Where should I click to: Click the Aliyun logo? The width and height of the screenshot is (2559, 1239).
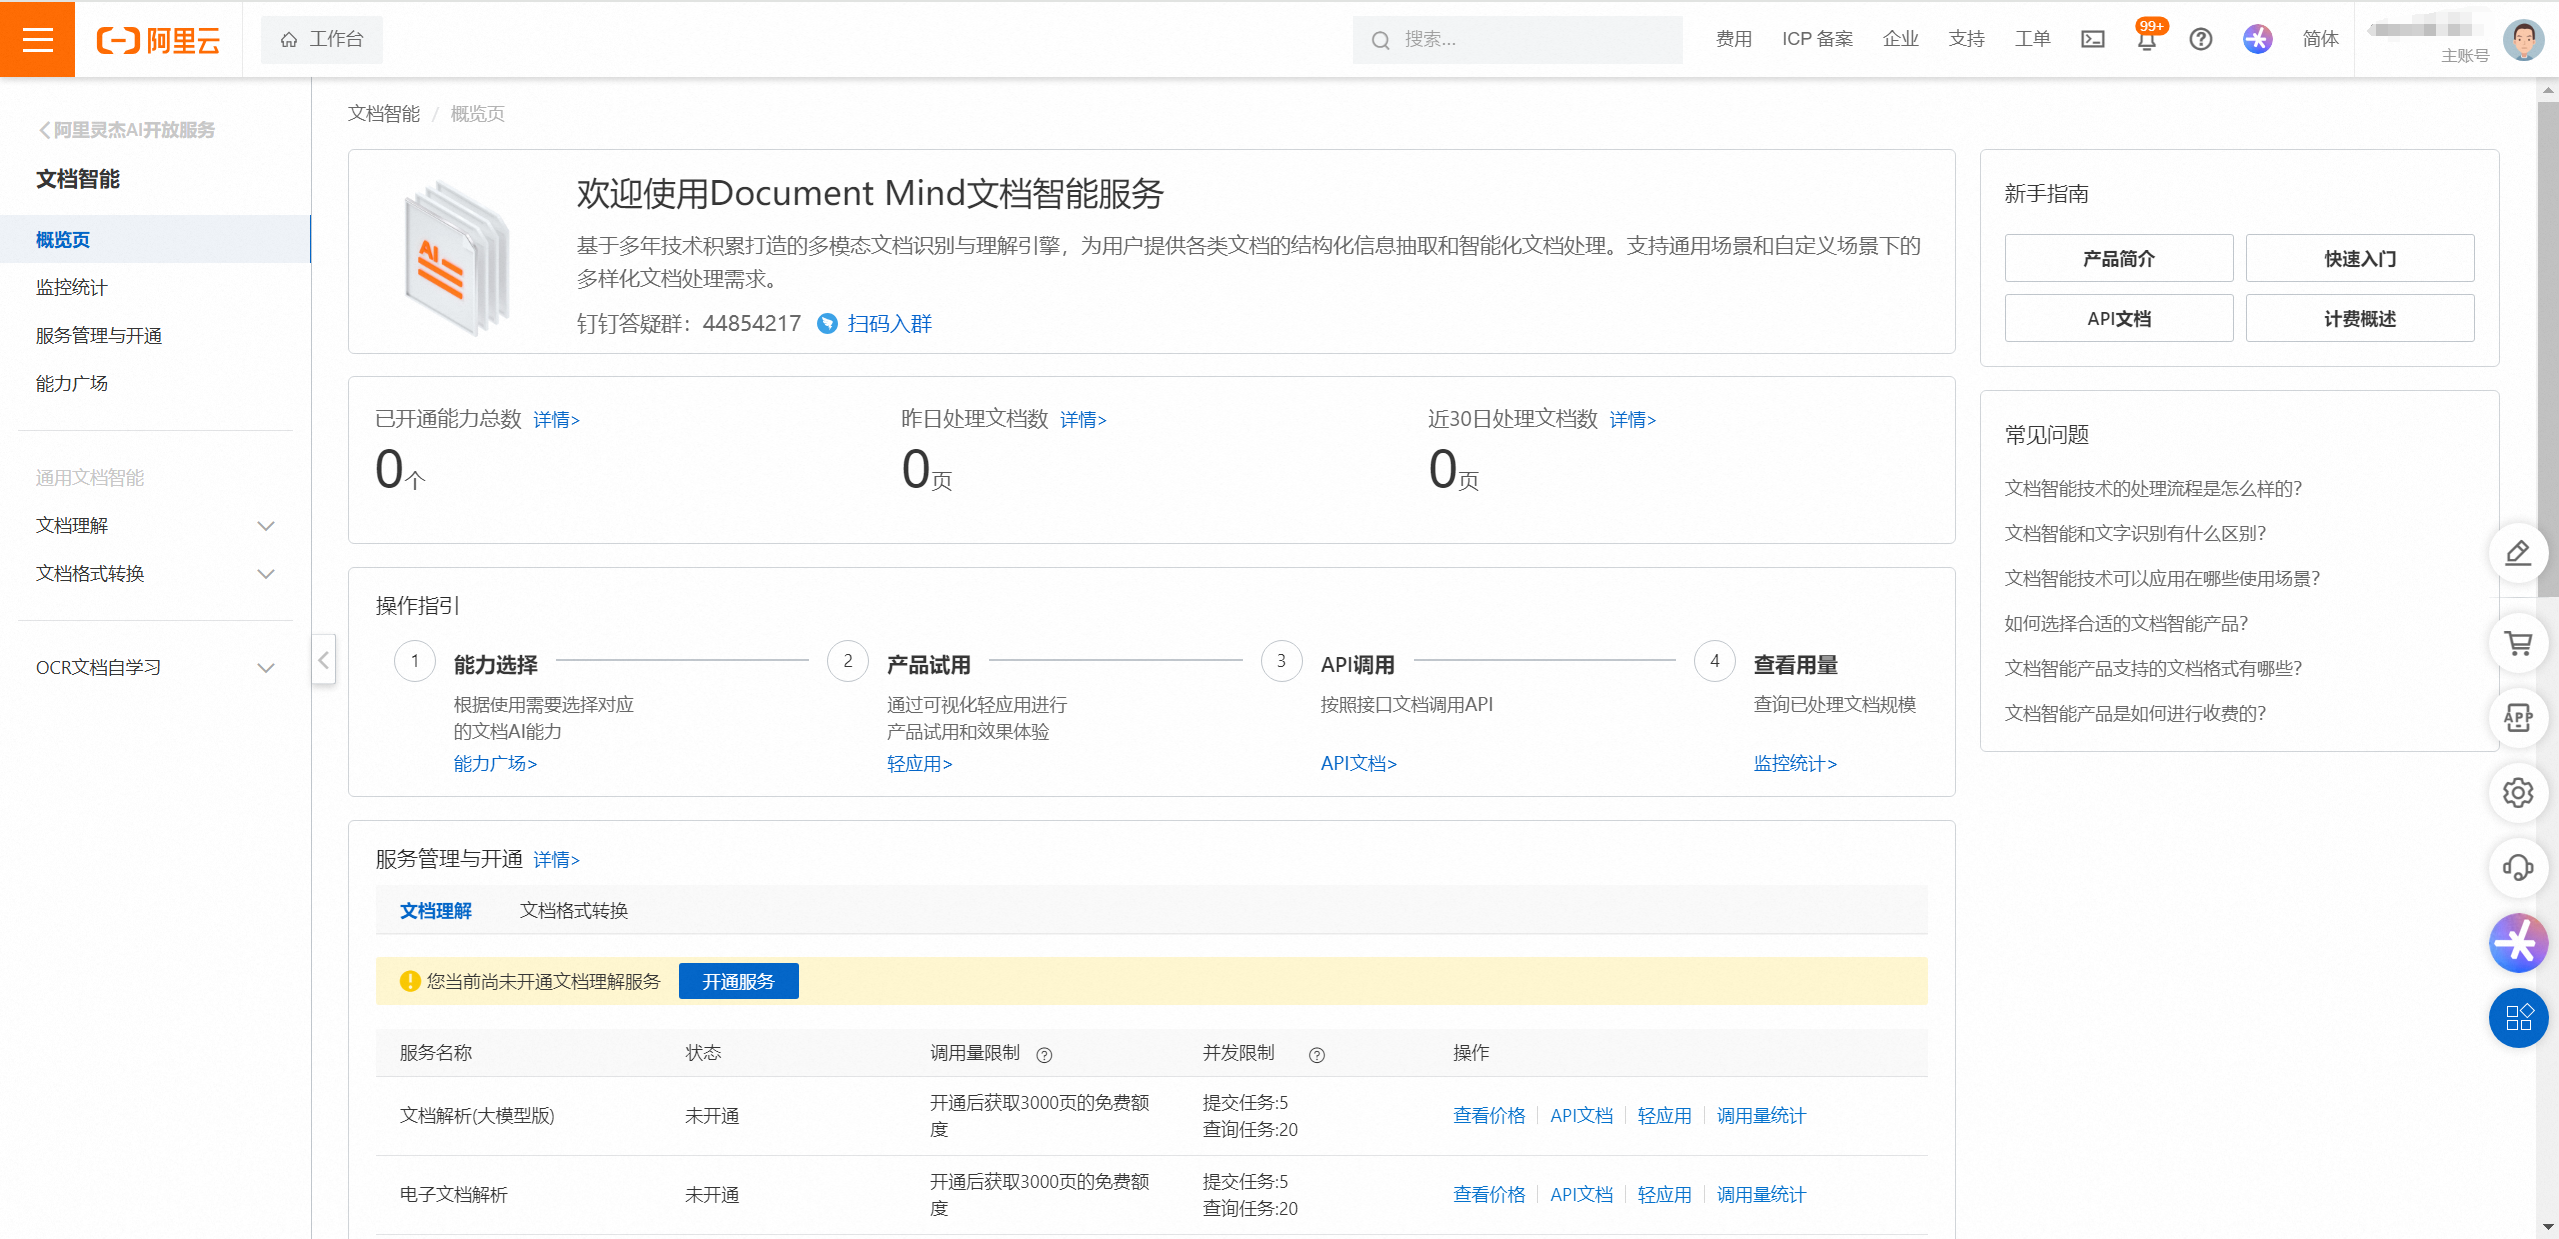(x=158, y=40)
